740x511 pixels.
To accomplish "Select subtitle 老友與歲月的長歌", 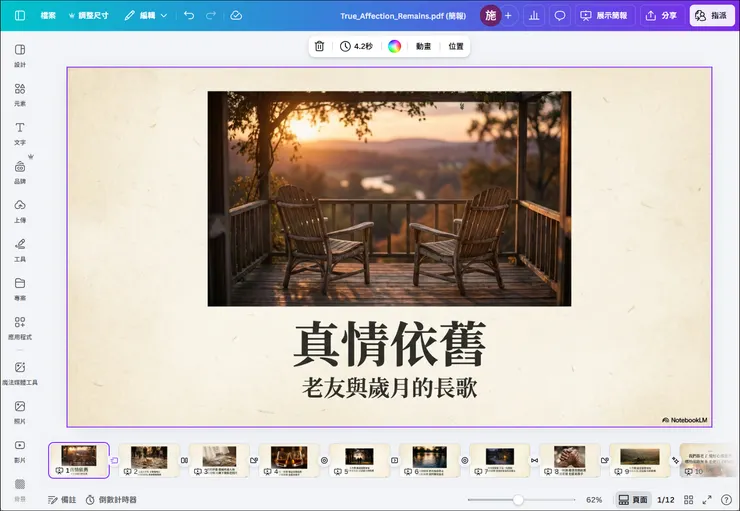I will pyautogui.click(x=389, y=388).
